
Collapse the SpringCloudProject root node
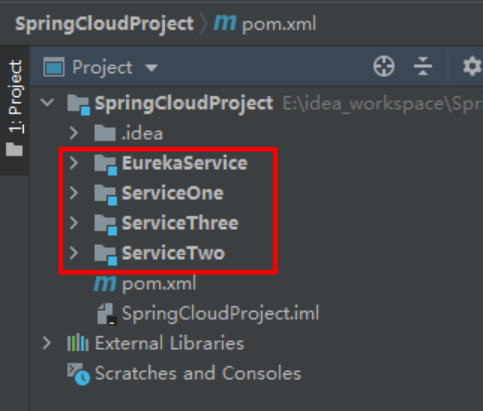coord(47,102)
